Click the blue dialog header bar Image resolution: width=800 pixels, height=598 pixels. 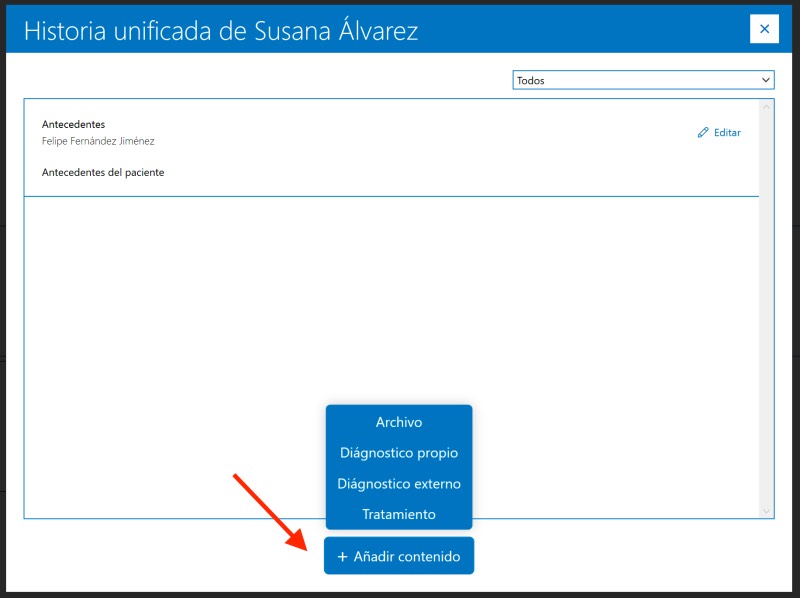pos(580,29)
